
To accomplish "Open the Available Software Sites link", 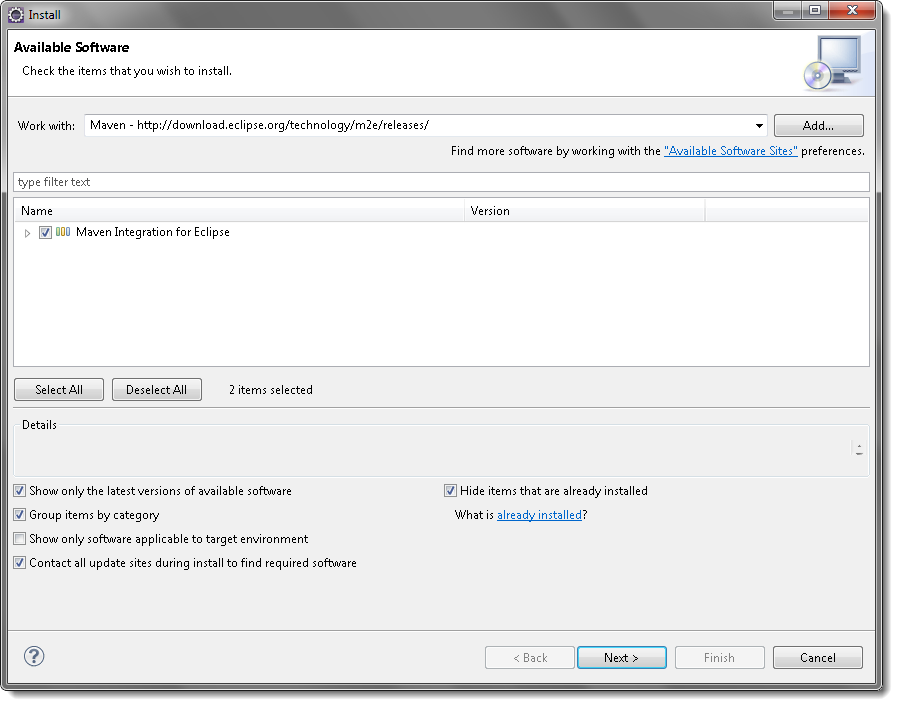I will click(x=731, y=151).
